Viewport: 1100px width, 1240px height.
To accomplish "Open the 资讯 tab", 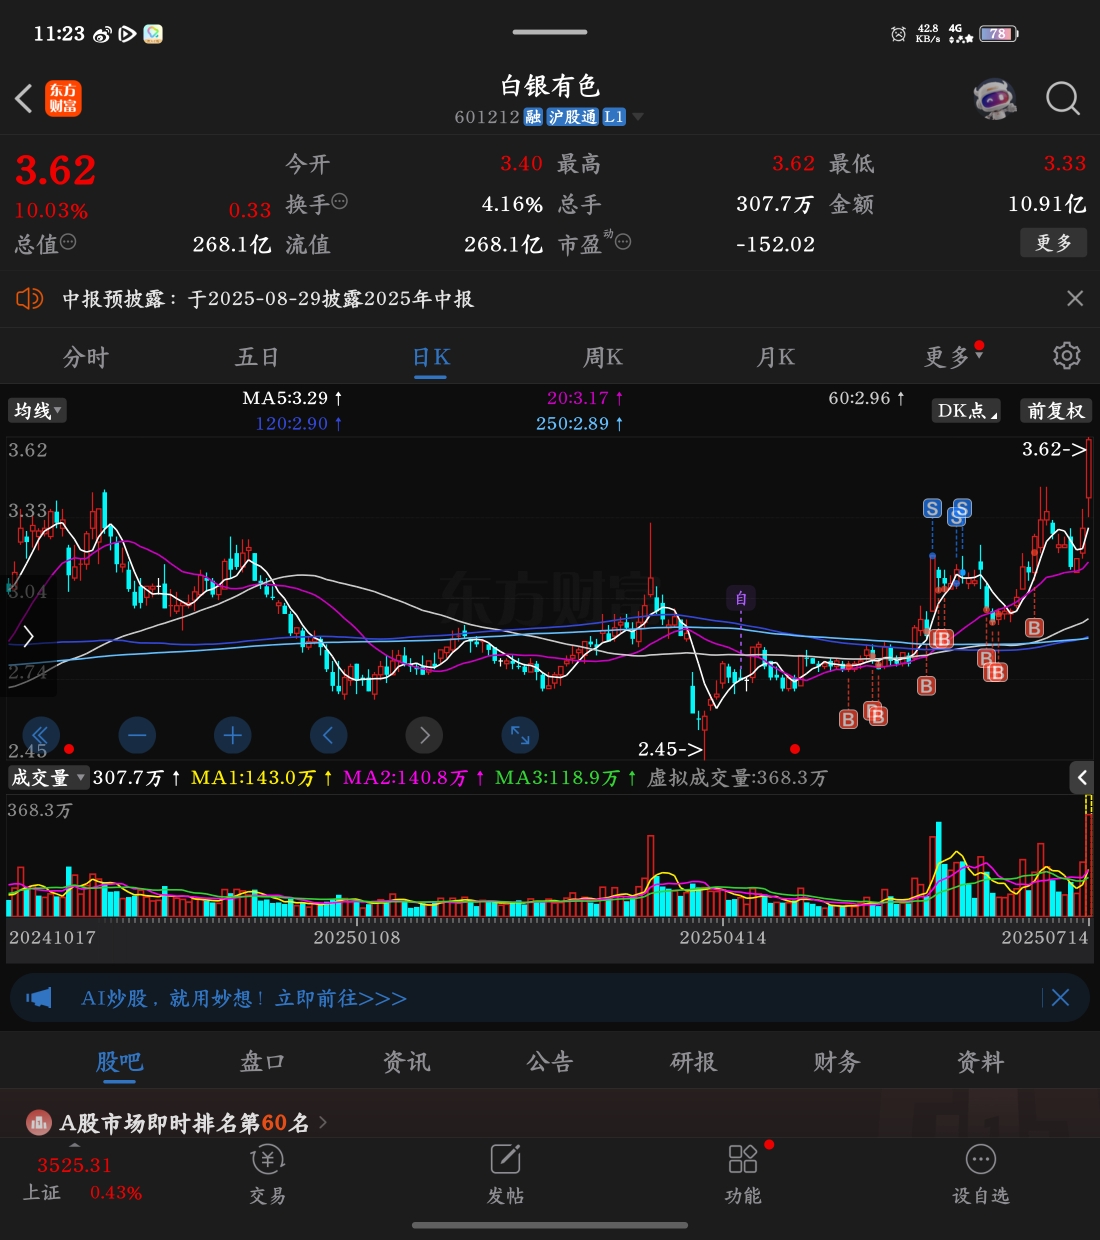I will (x=406, y=1062).
